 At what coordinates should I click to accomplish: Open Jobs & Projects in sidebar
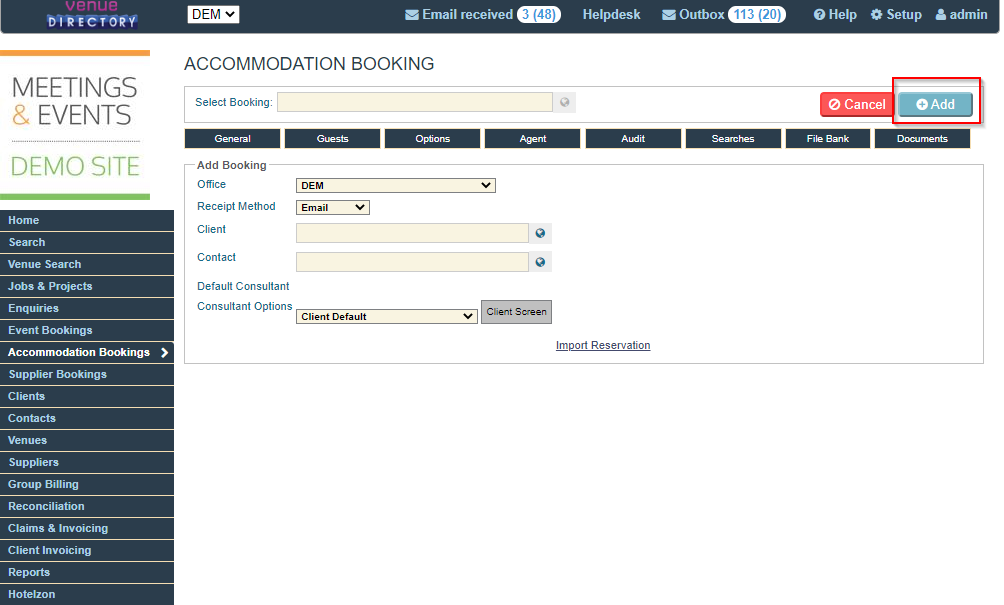(x=87, y=286)
